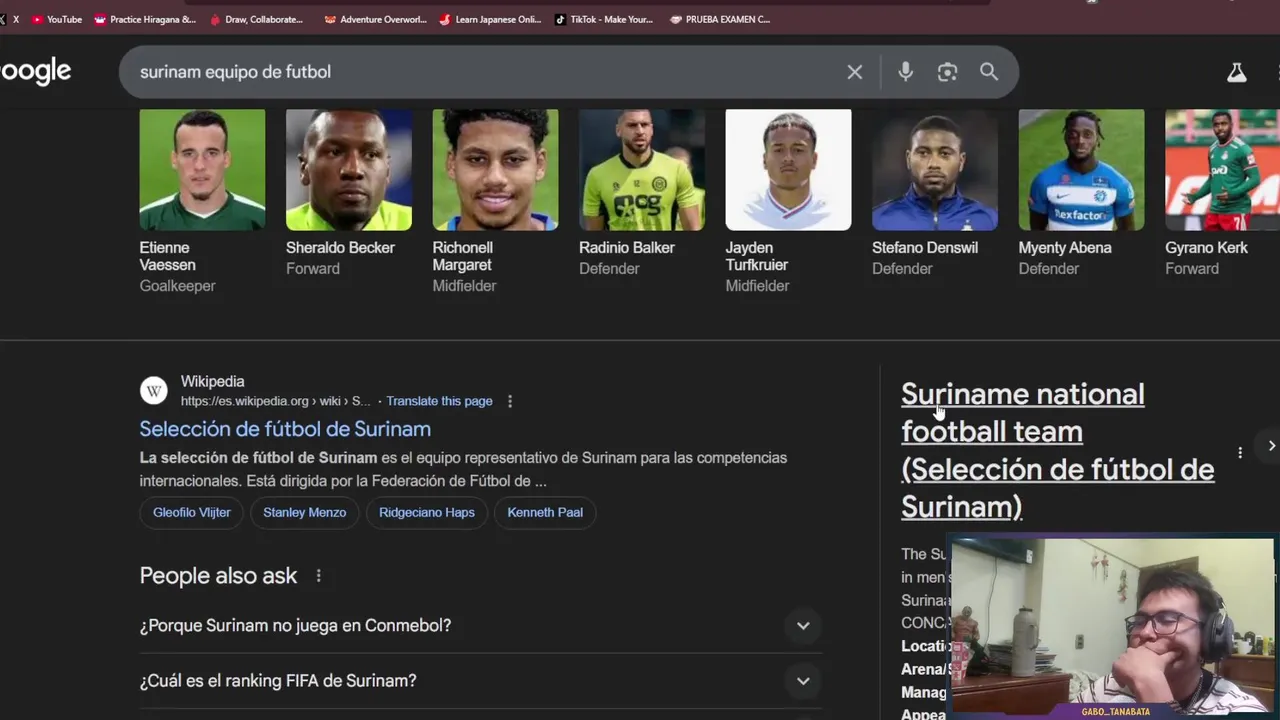
Task: Click the Google logo
Action: [x=35, y=71]
